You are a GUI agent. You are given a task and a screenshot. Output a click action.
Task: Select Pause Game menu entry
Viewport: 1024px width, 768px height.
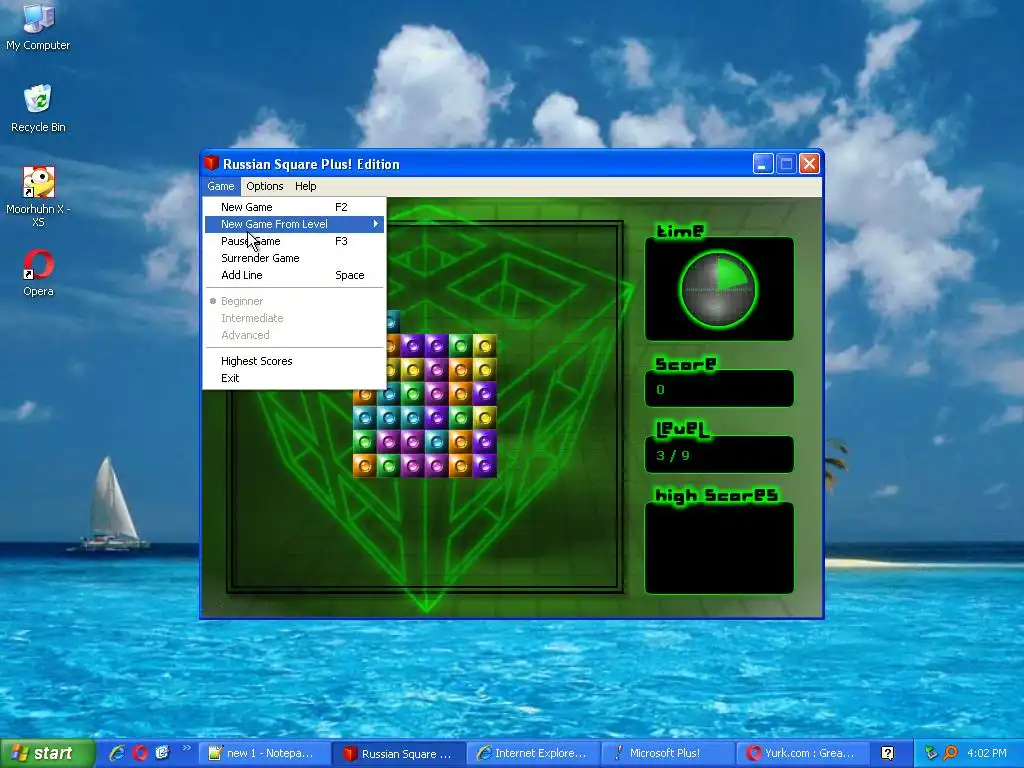pos(294,241)
